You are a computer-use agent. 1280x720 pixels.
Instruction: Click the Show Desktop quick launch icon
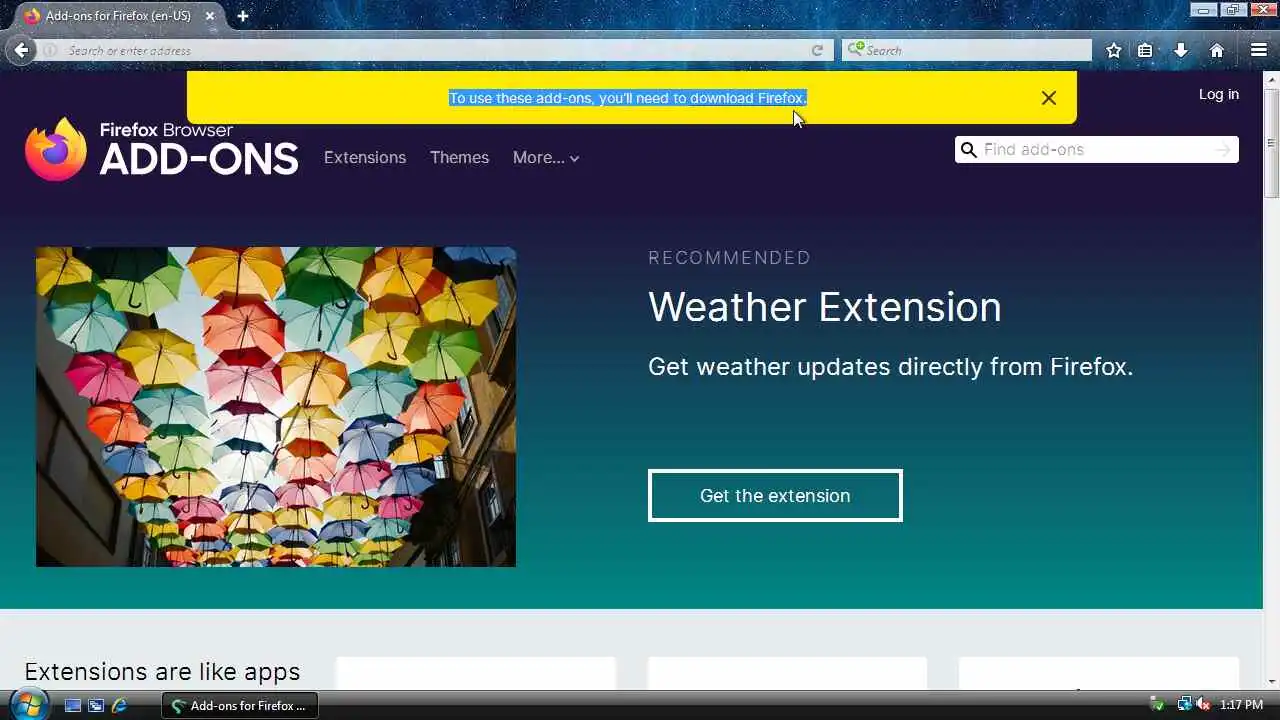(73, 705)
